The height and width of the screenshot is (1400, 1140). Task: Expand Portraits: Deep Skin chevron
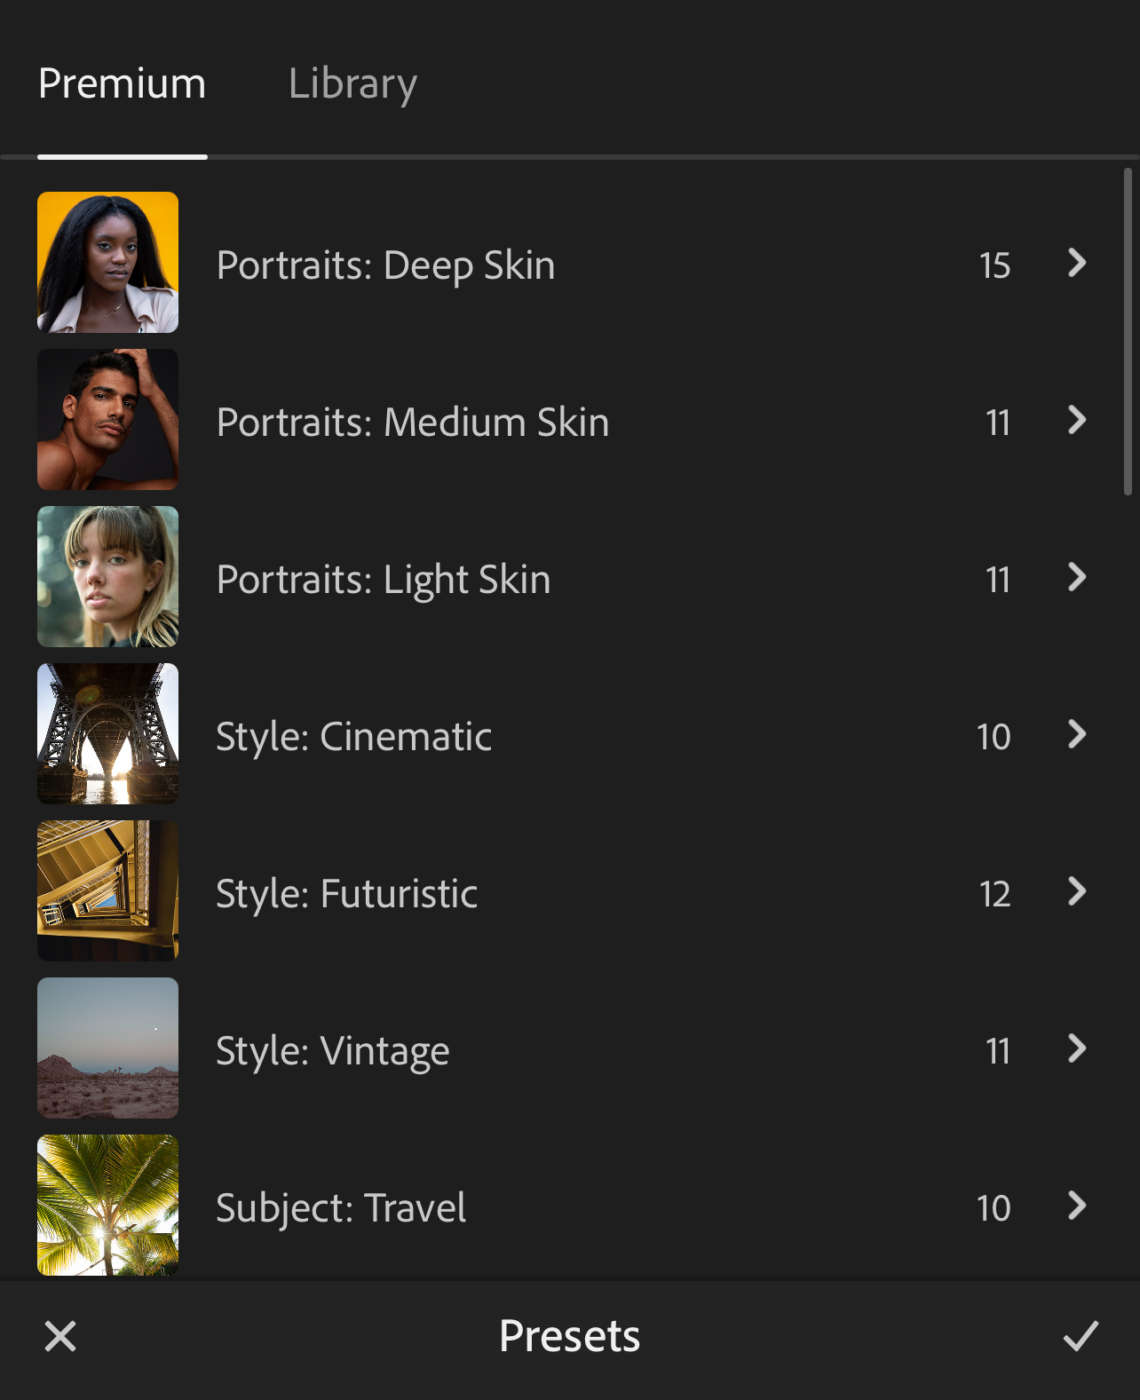tap(1076, 263)
